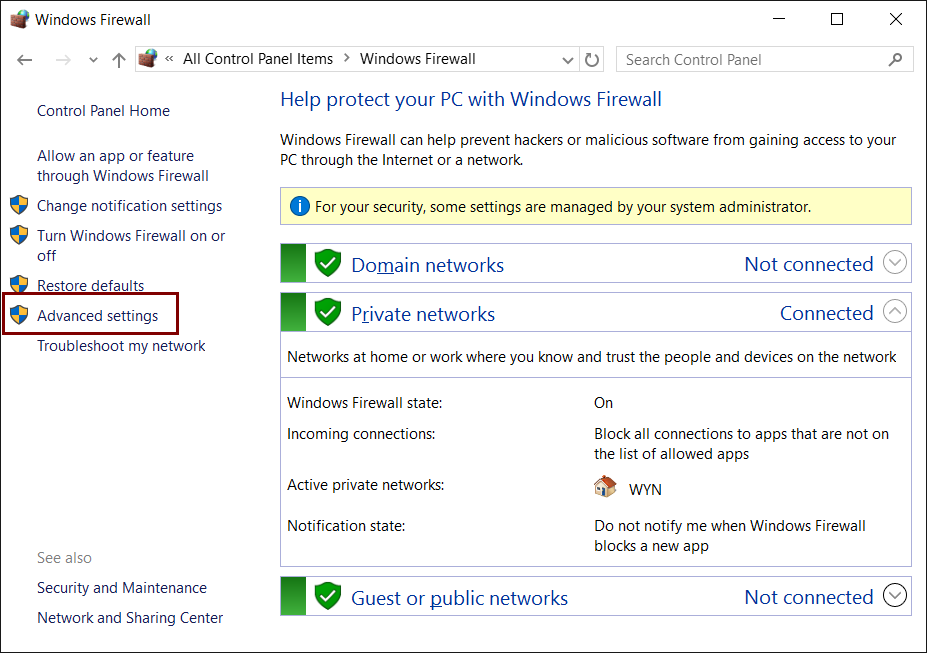Open Security and Maintenance
Viewport: 927px width, 653px height.
pos(122,588)
